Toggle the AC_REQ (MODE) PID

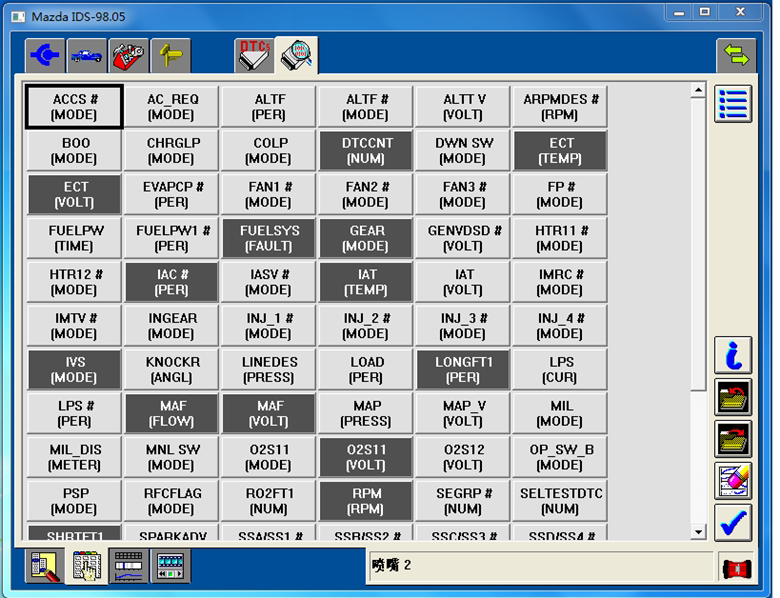point(172,107)
